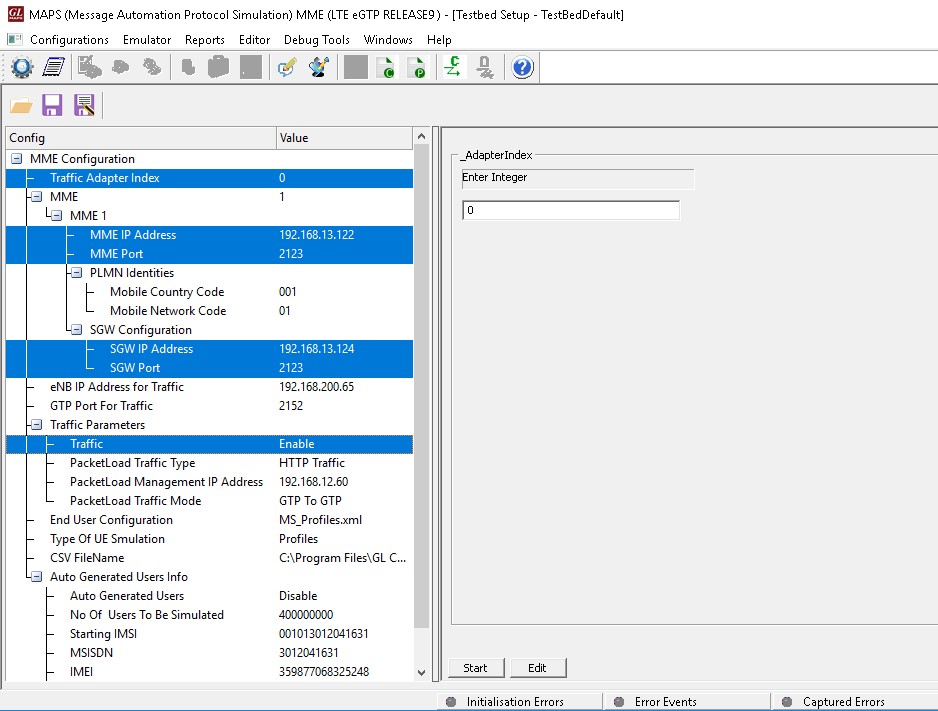Open the Profile Editor icon
Viewport: 938px width, 711px height.
pyautogui.click(x=54, y=67)
